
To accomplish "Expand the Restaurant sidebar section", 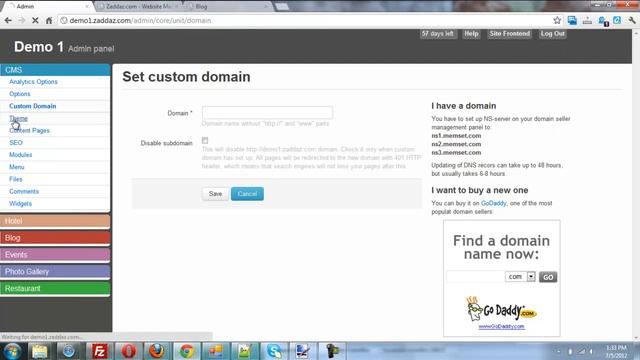I will click(55, 288).
